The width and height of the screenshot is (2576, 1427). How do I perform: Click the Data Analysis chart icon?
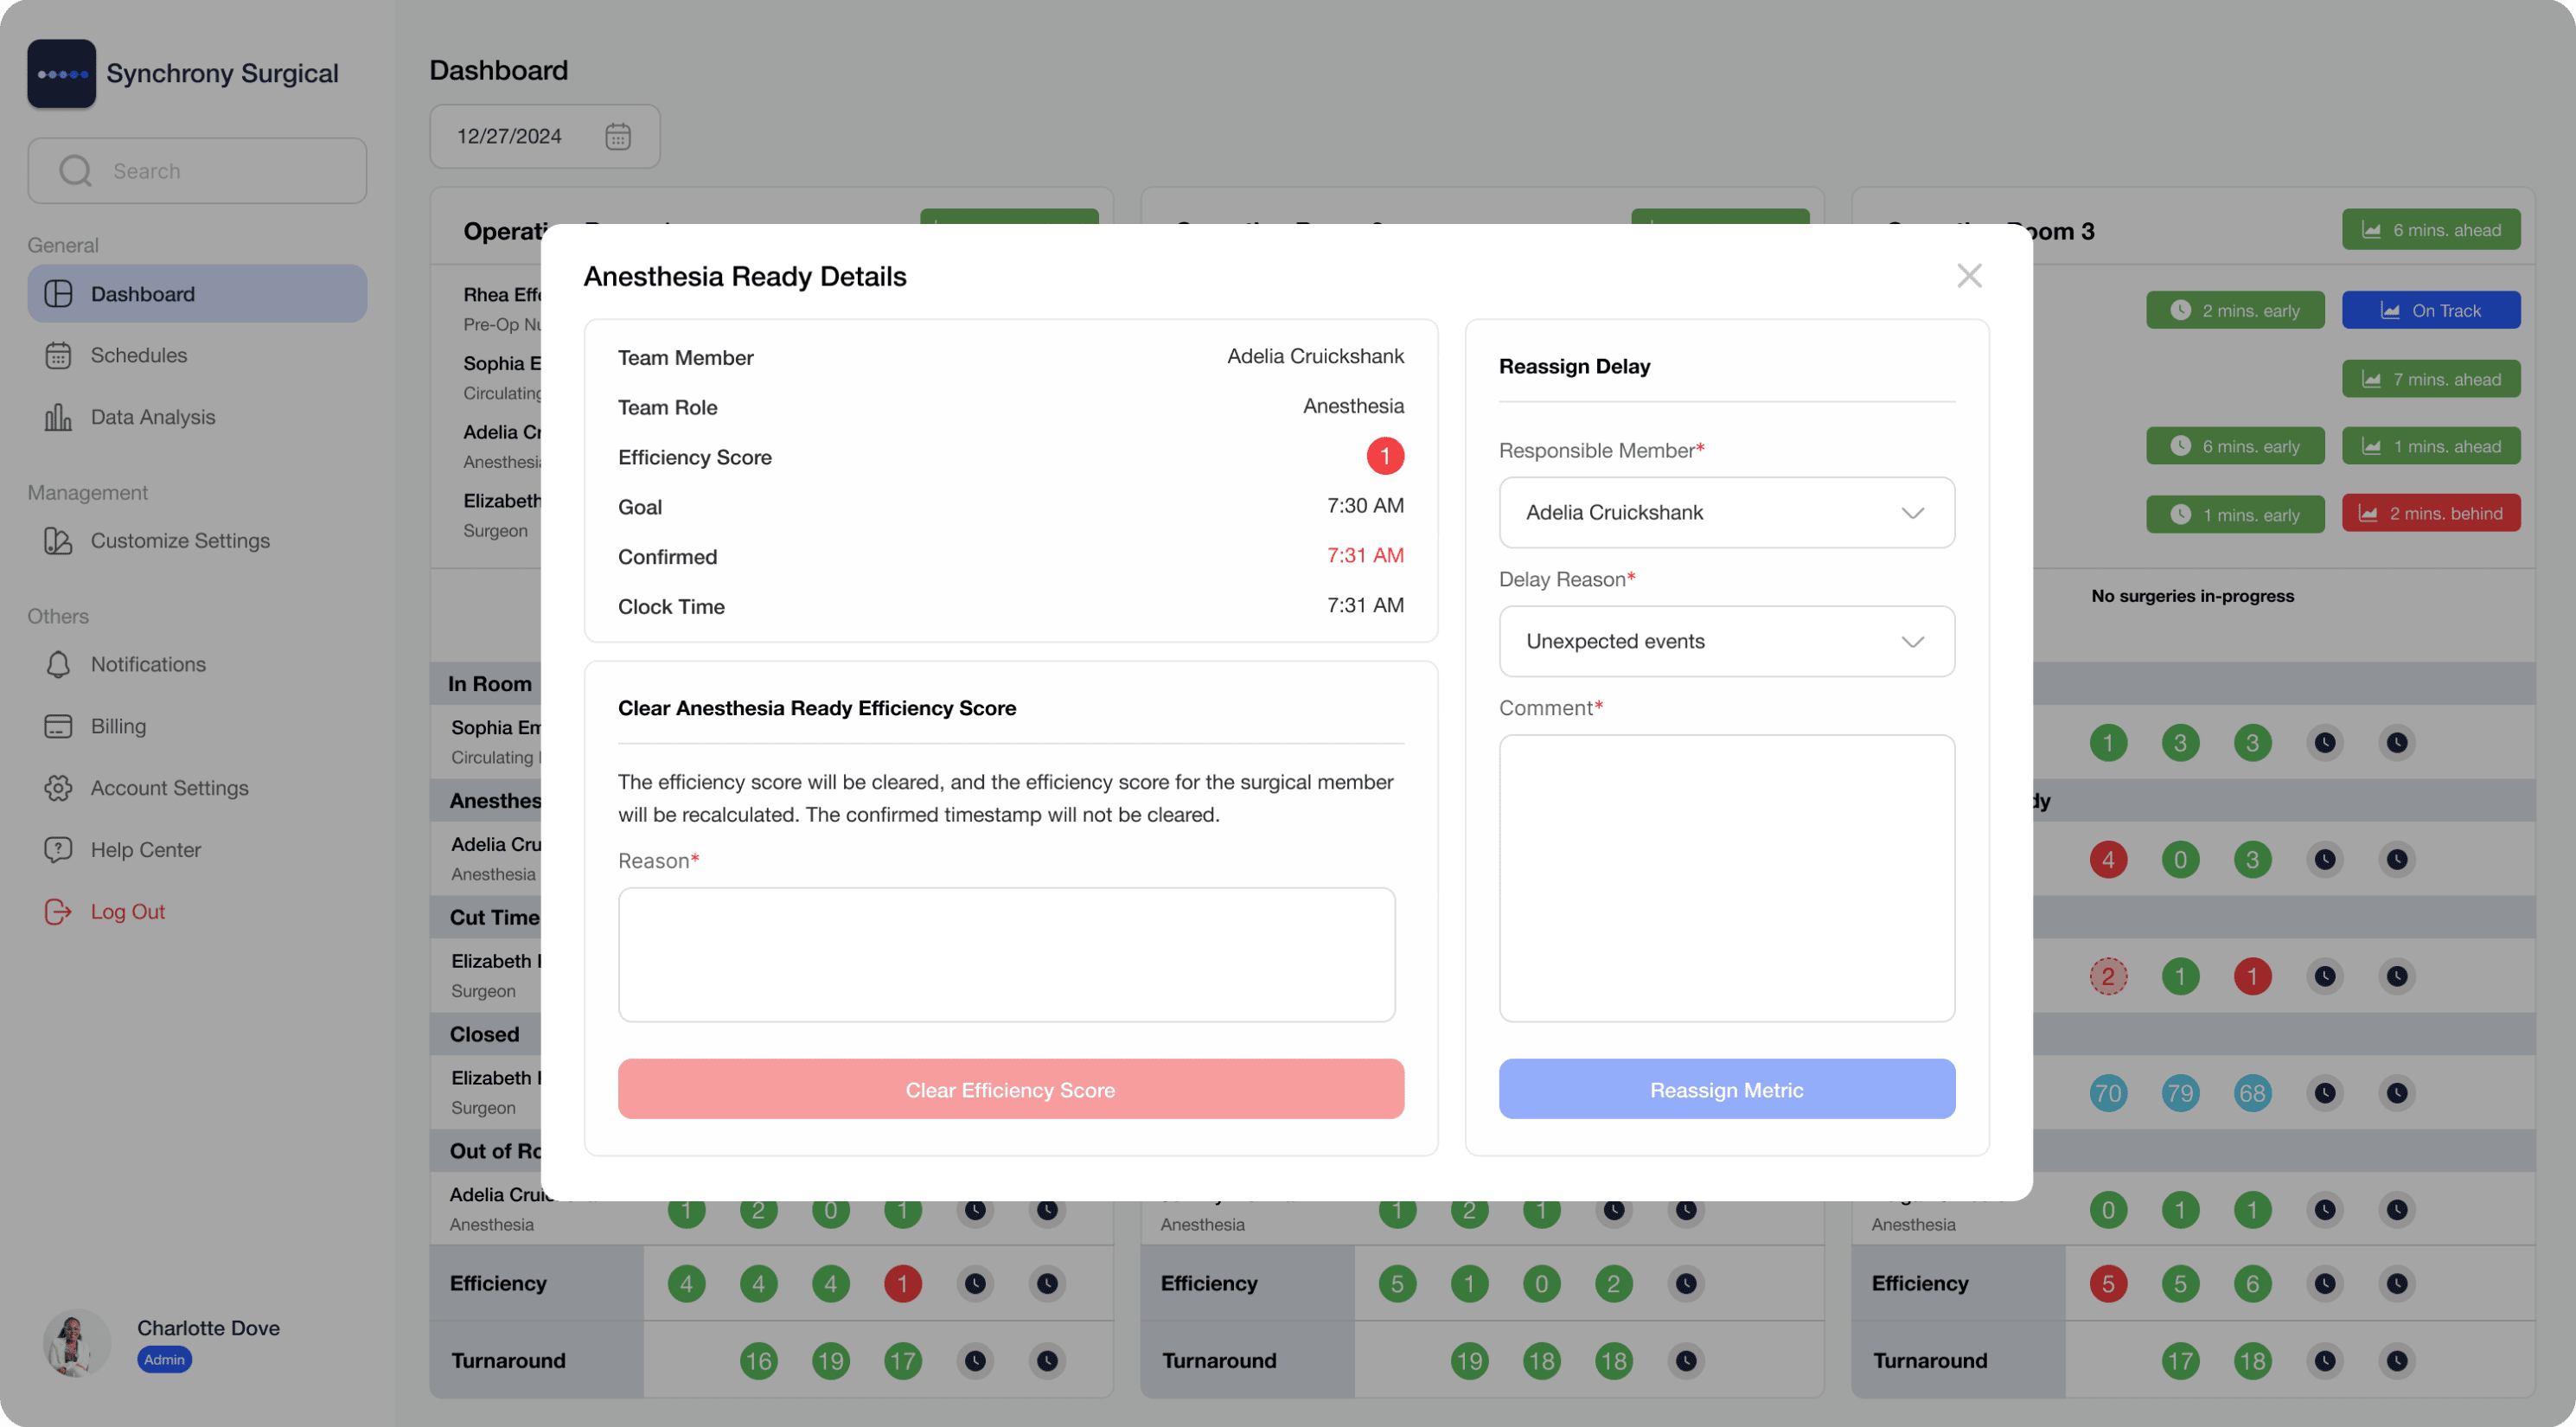pyautogui.click(x=58, y=417)
